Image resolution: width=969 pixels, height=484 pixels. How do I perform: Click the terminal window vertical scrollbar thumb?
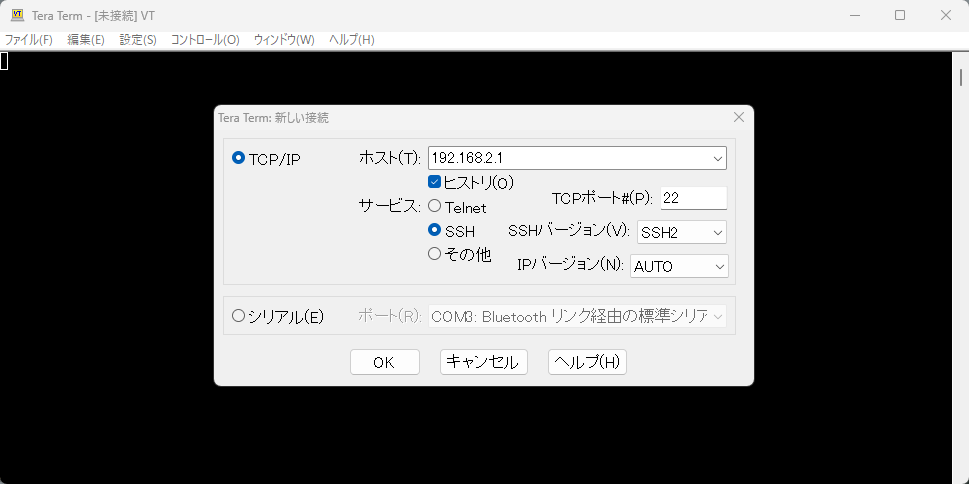pos(961,78)
